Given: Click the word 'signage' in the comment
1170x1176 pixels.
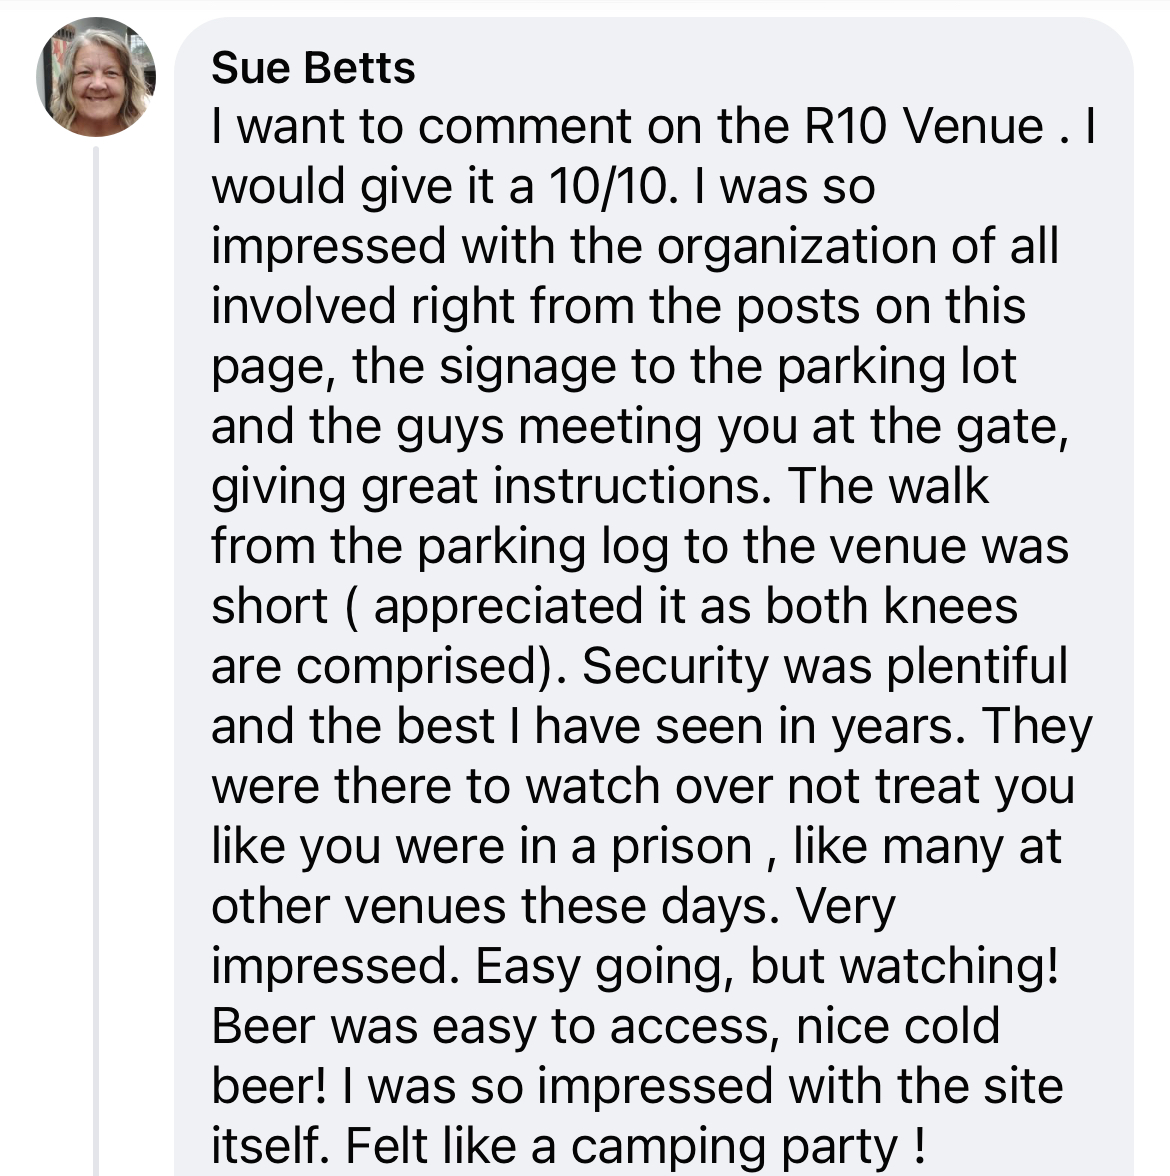Looking at the screenshot, I should point(527,368).
